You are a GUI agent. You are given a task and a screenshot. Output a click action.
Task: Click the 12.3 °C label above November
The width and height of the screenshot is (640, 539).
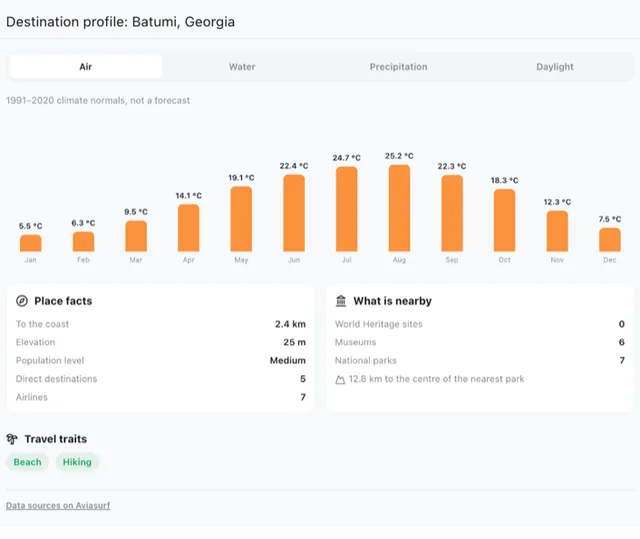coord(557,202)
